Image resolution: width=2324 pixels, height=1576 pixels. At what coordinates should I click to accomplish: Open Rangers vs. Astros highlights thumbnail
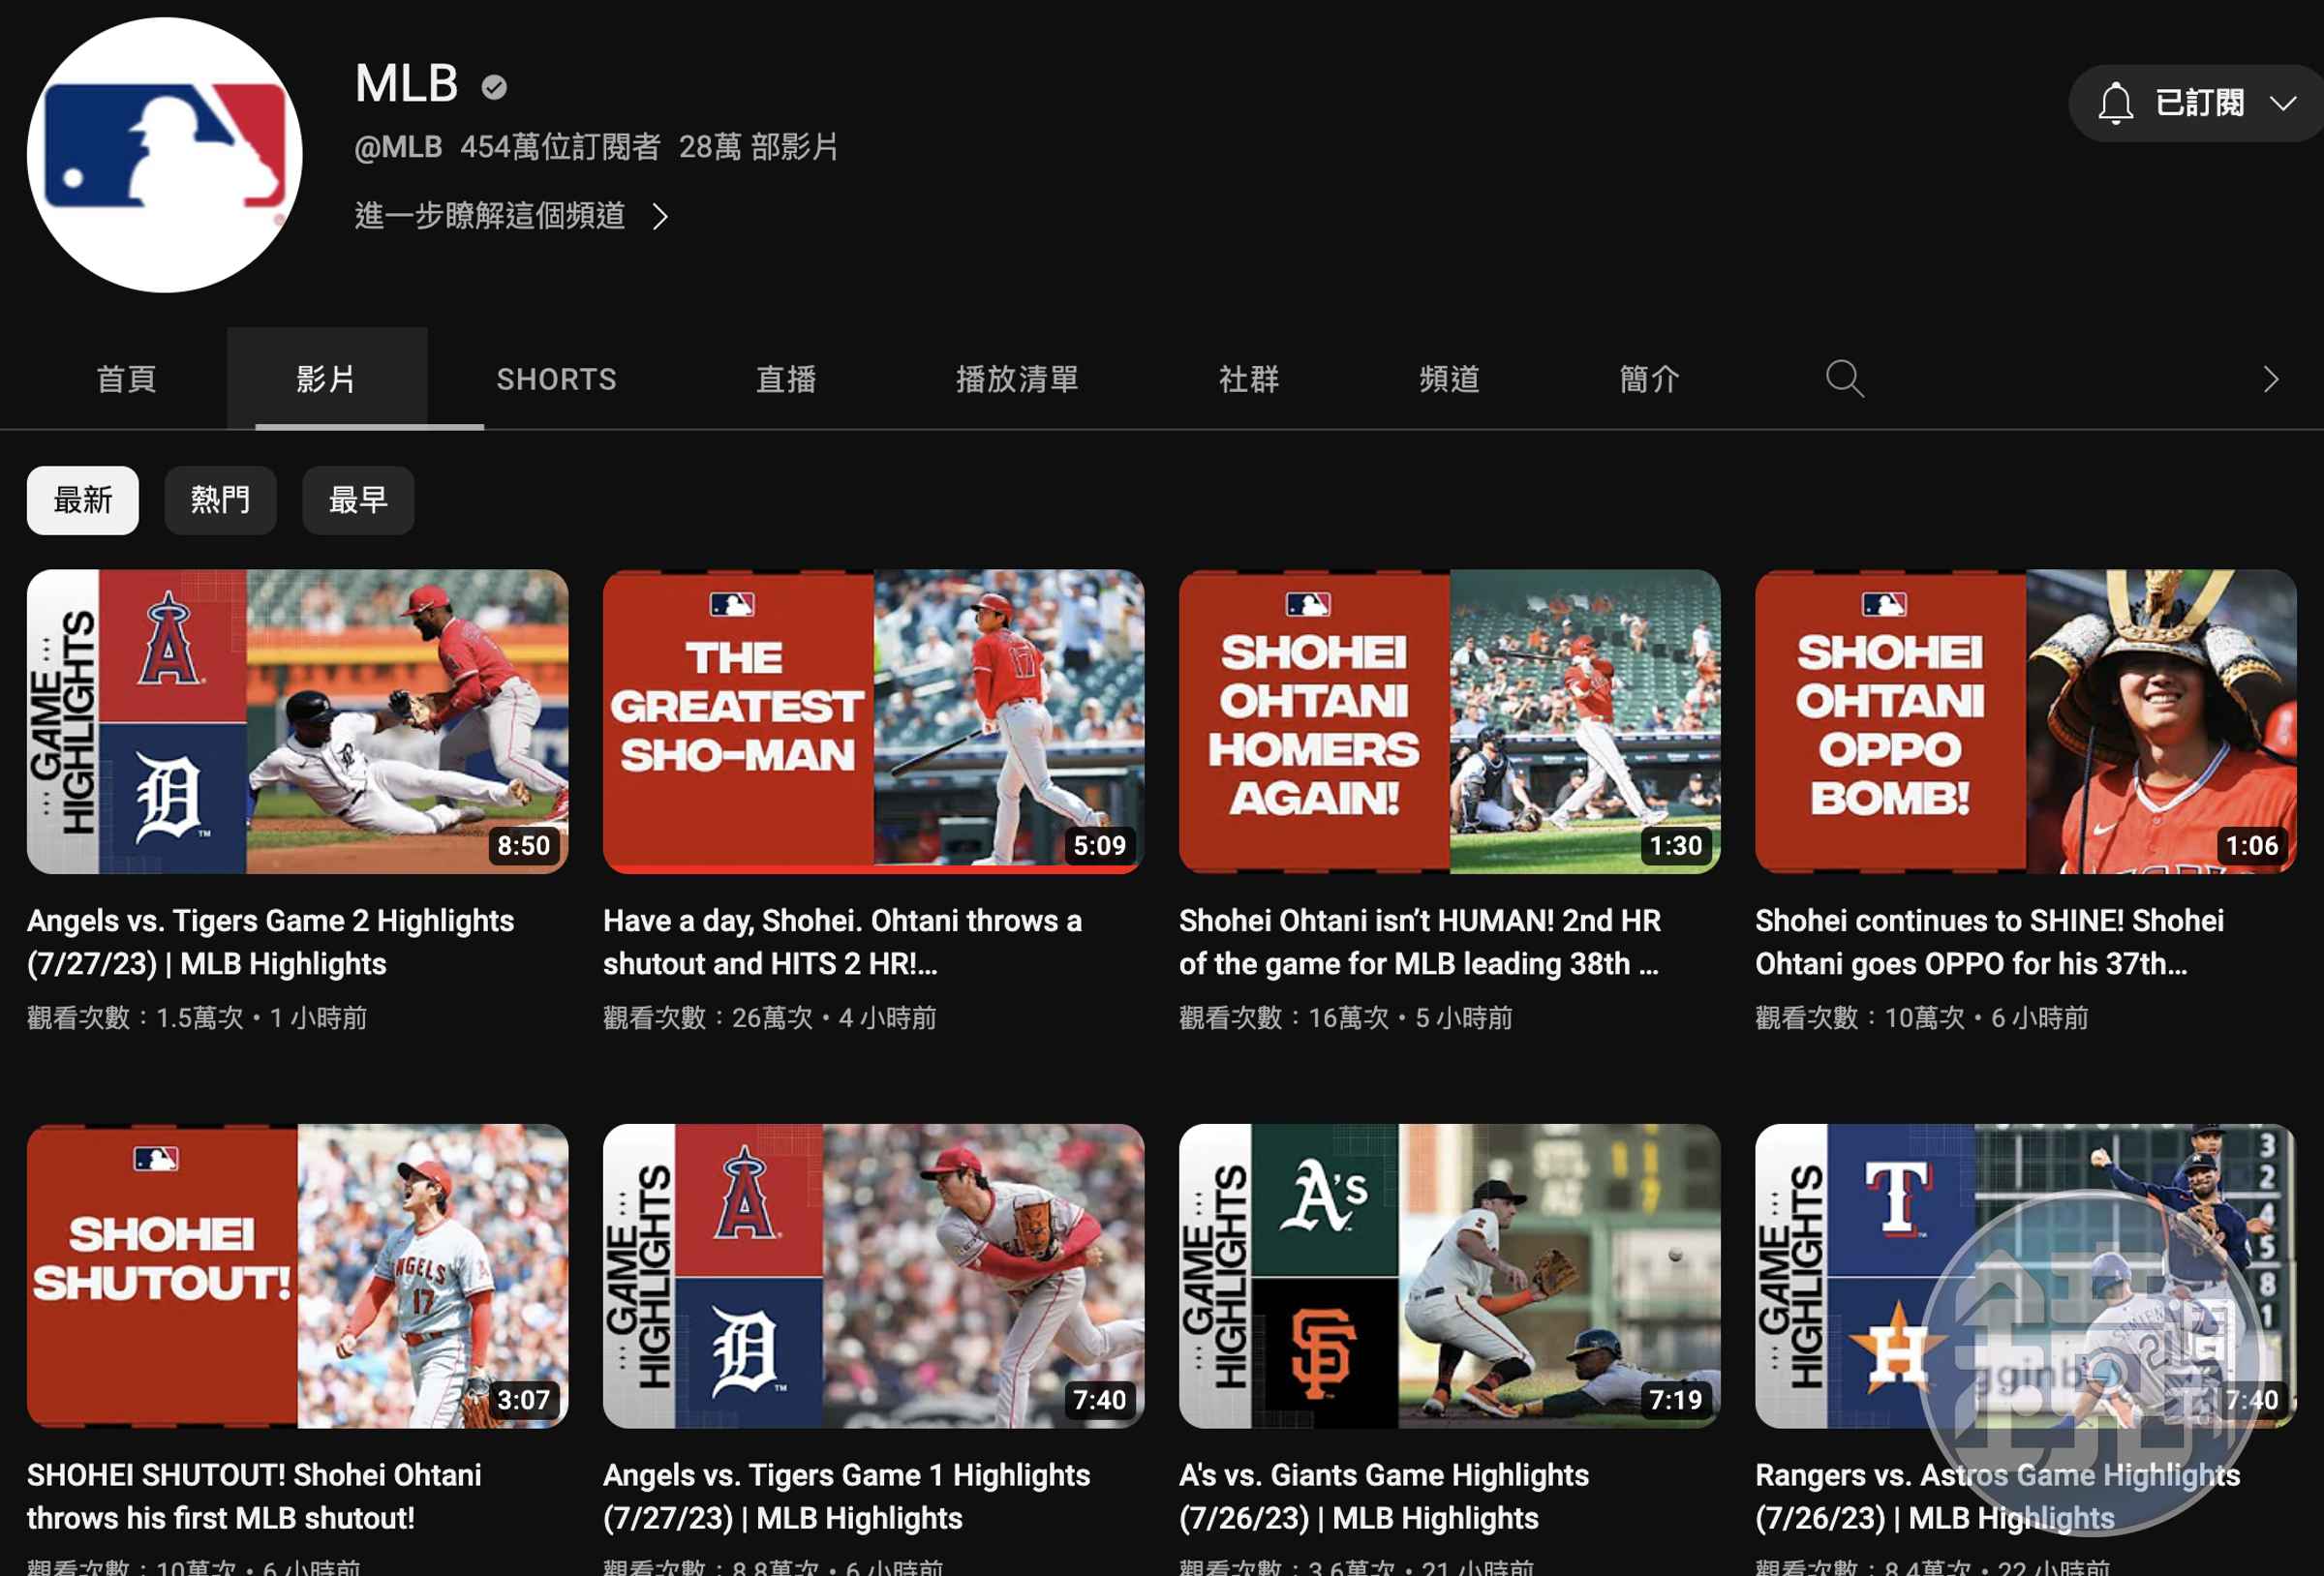2025,1275
